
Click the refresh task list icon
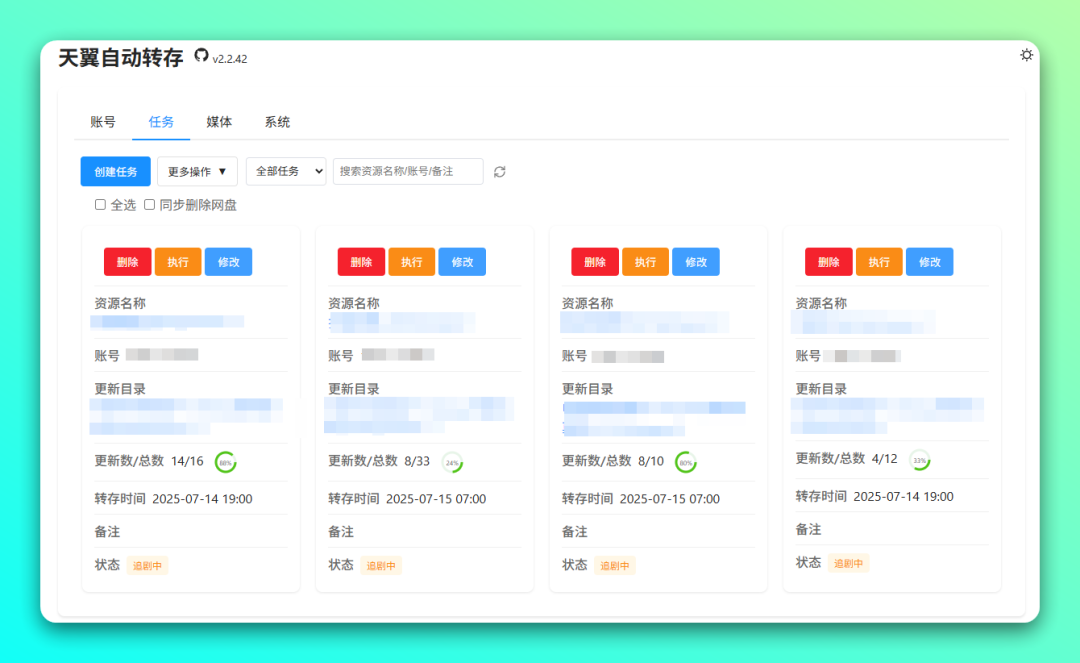tap(500, 172)
